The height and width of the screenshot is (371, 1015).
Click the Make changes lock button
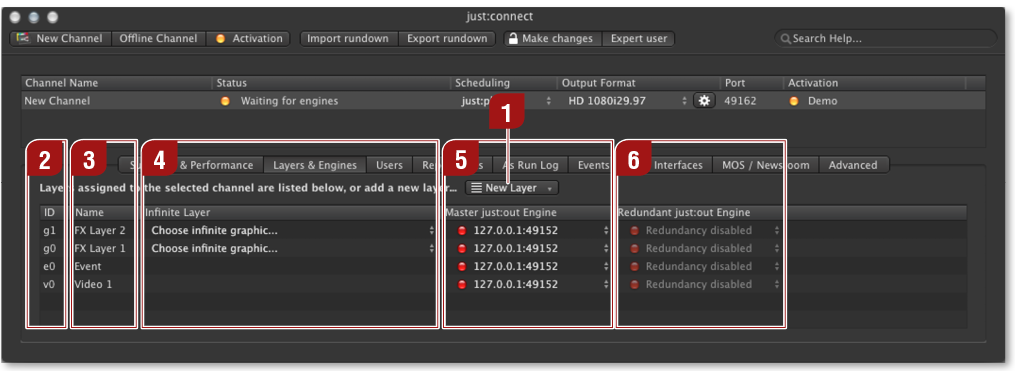pyautogui.click(x=553, y=39)
